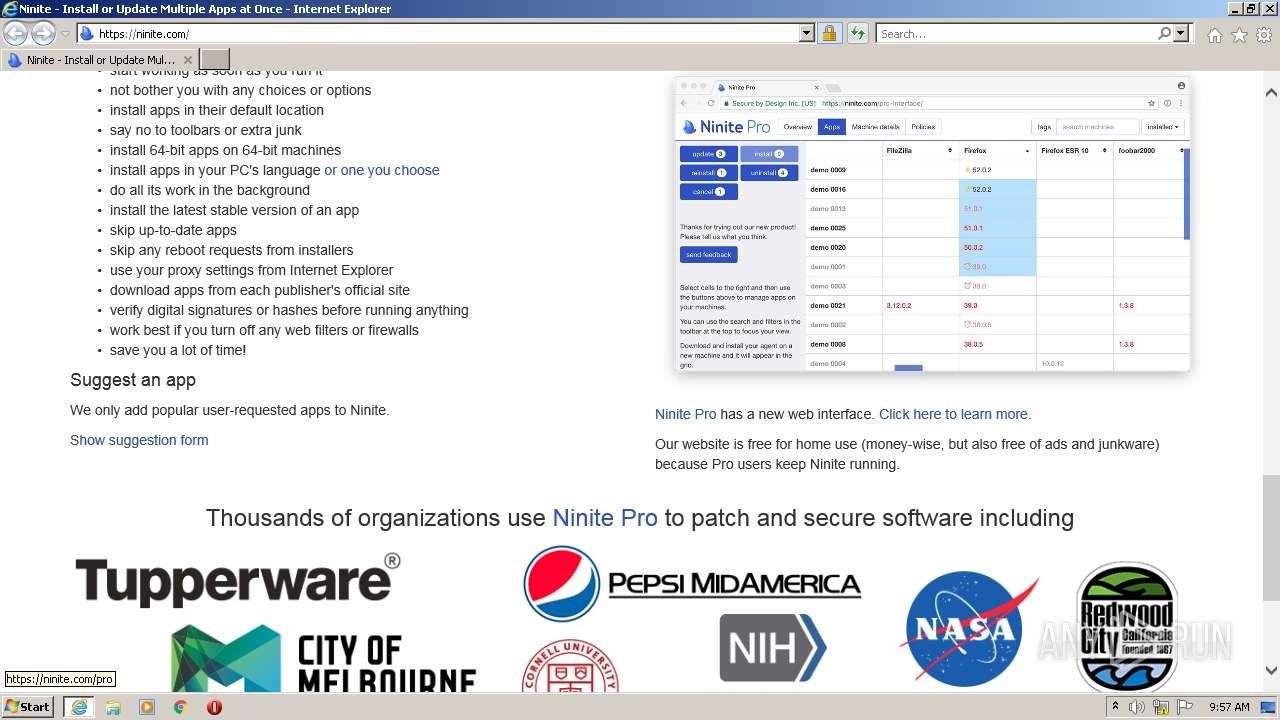Click the NIH logo
The height and width of the screenshot is (720, 1280).
pos(773,648)
